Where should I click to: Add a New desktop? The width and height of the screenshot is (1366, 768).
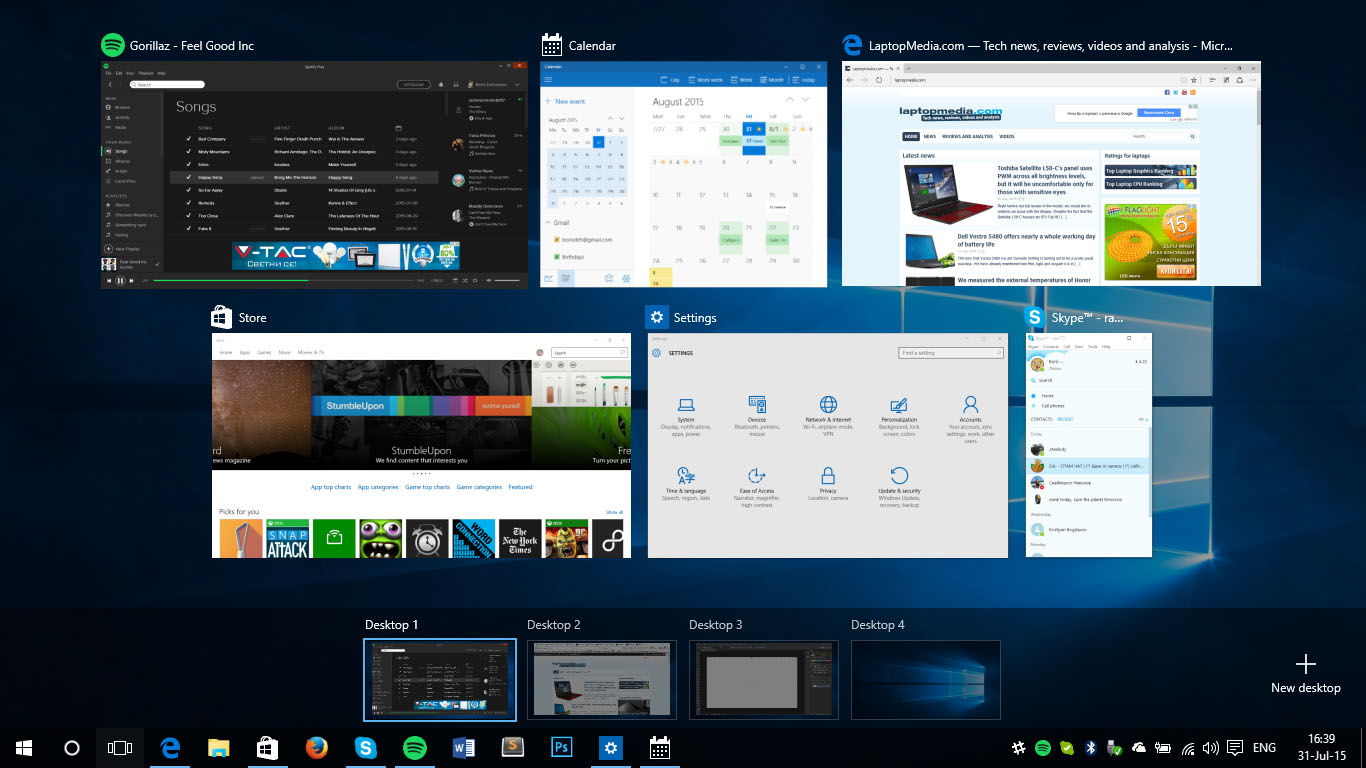pyautogui.click(x=1305, y=674)
